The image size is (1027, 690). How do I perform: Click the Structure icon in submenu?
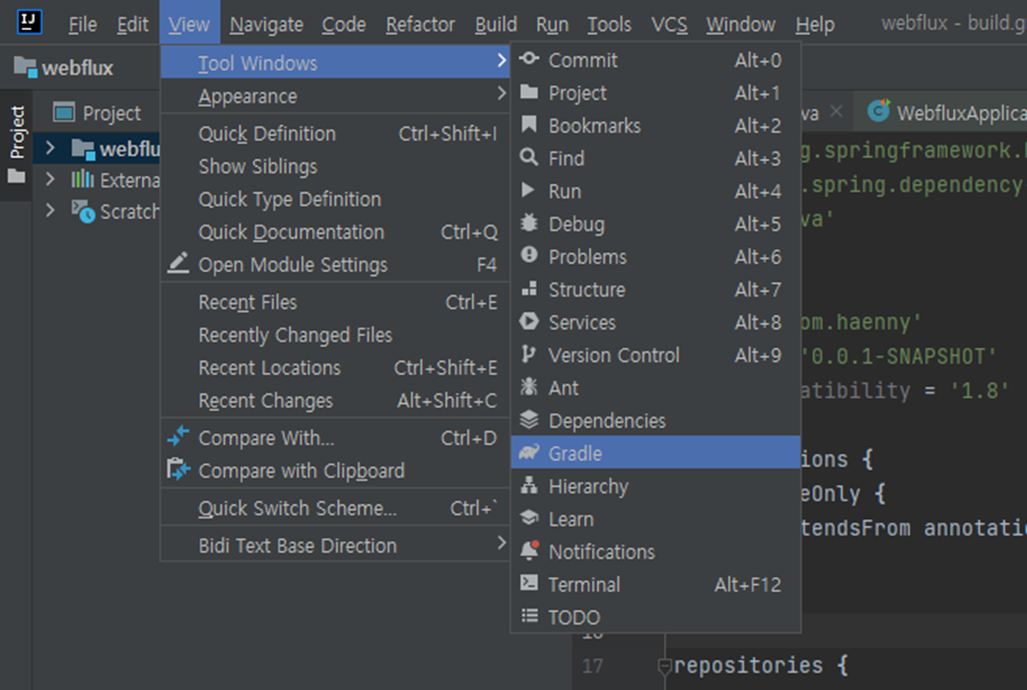point(529,289)
